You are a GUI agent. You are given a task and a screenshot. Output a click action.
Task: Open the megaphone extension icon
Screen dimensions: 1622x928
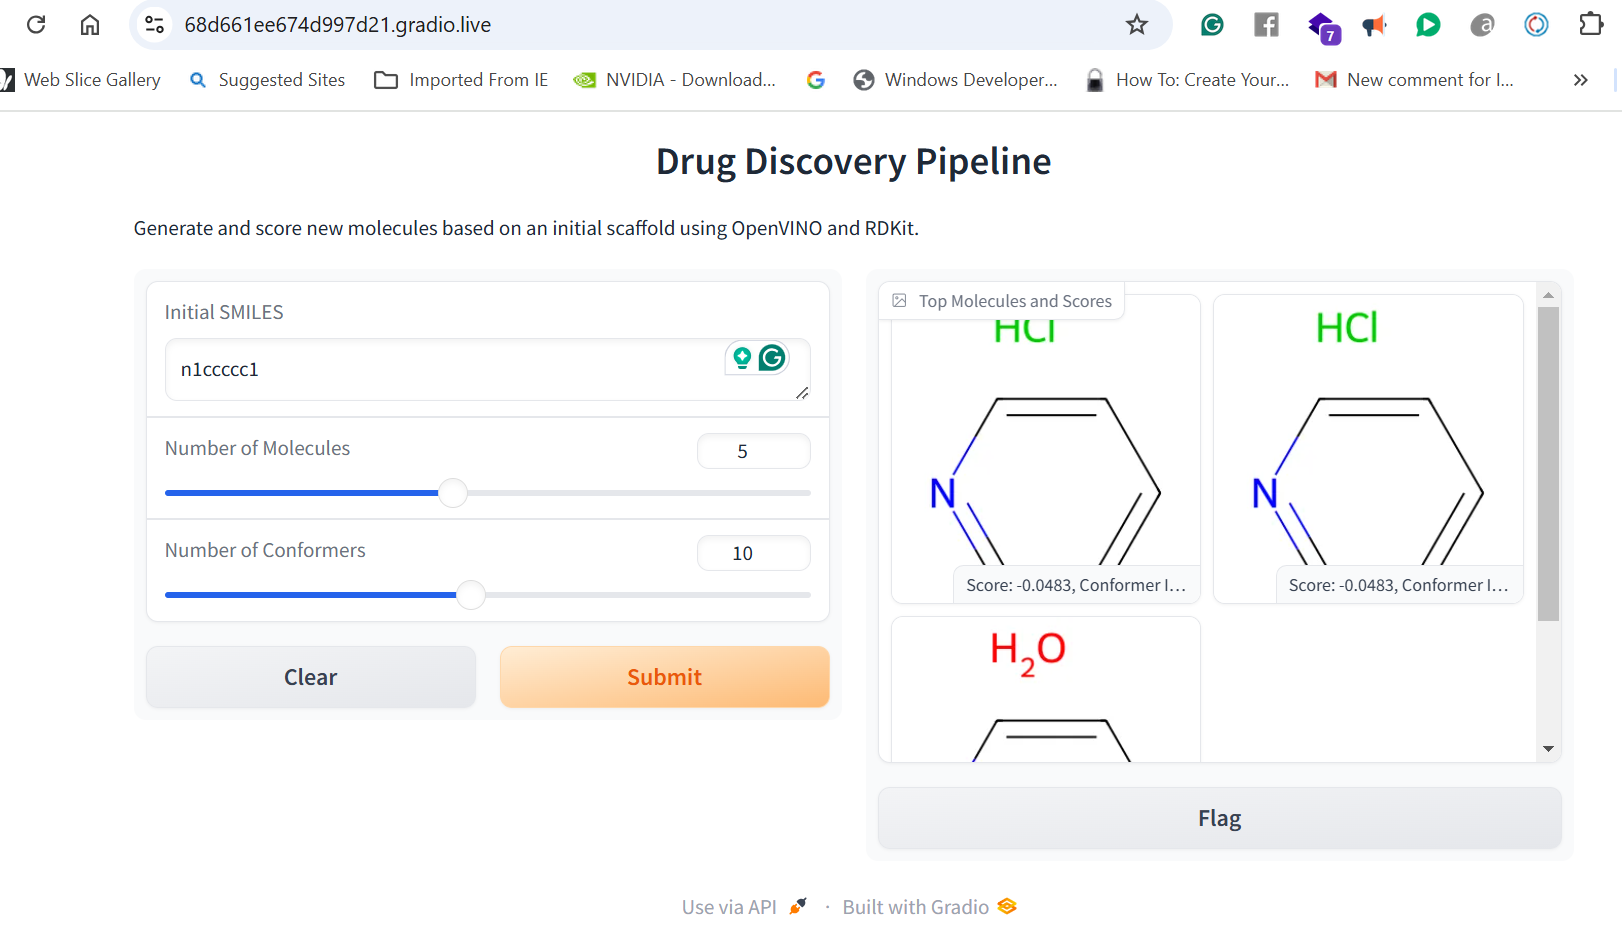tap(1375, 25)
